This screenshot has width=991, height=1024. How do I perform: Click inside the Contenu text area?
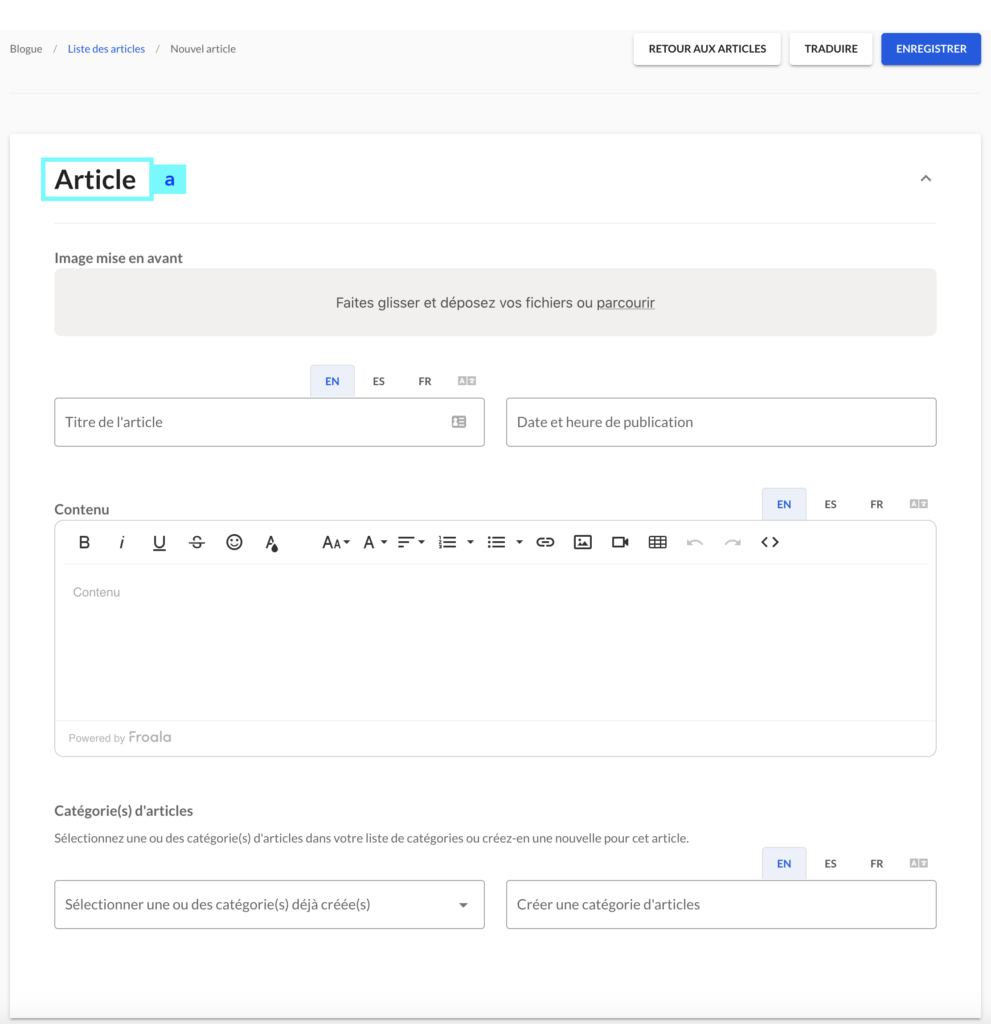[495, 642]
